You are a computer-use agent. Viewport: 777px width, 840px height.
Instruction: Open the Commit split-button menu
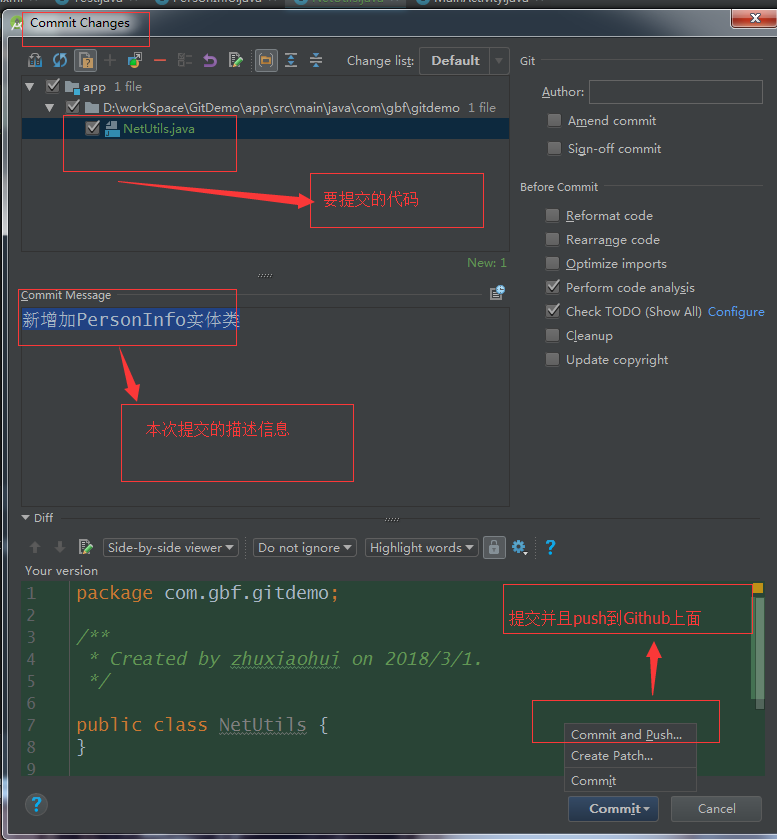pos(647,809)
